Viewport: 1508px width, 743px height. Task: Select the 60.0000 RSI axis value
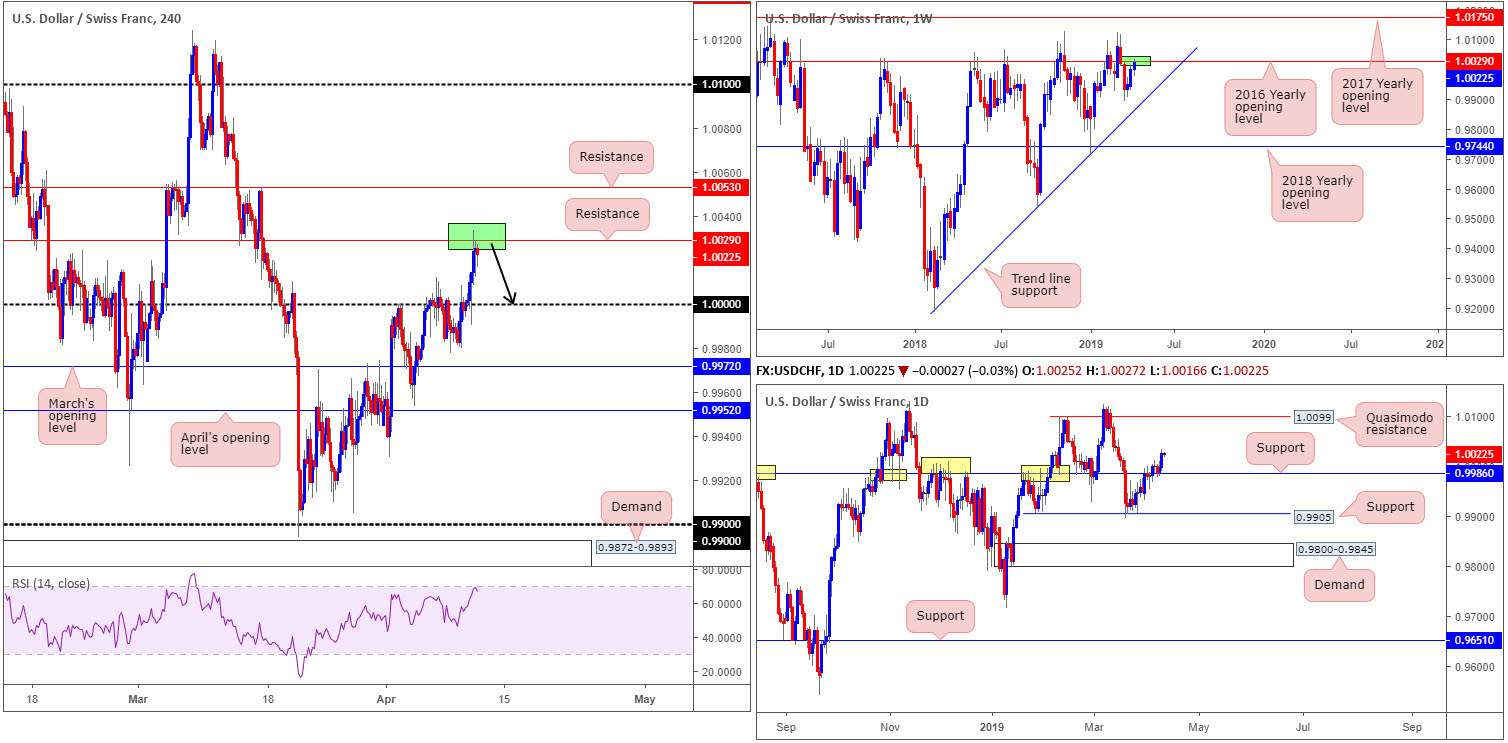pos(720,604)
